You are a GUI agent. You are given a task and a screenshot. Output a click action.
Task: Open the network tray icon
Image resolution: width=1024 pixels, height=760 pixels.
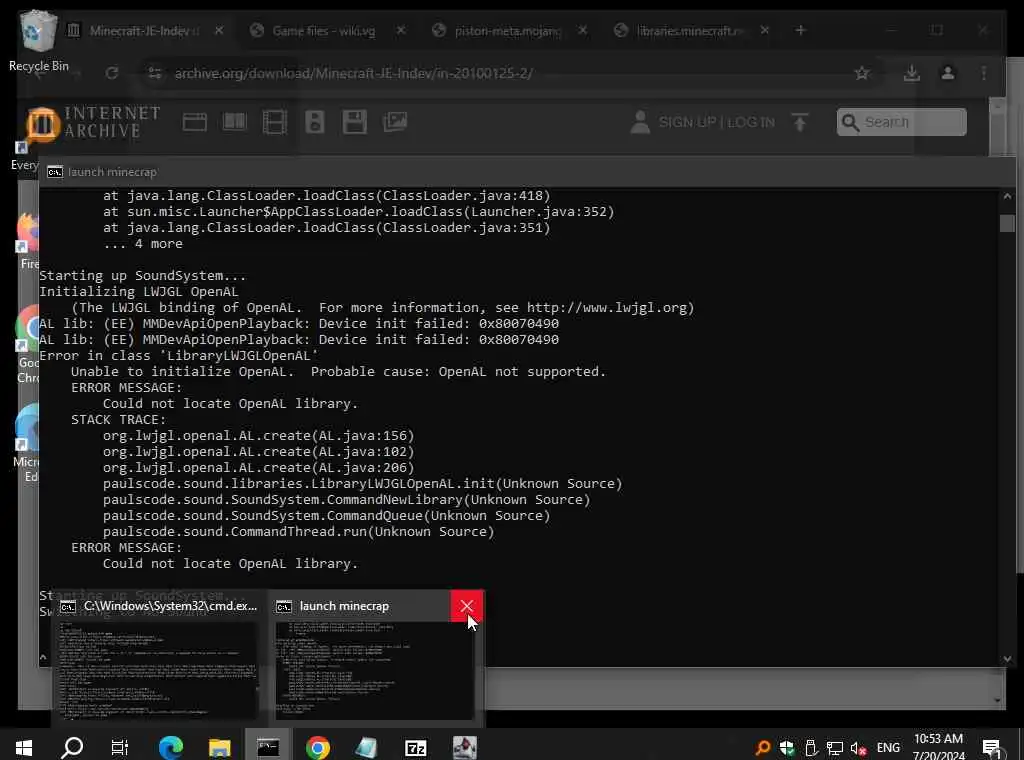[x=835, y=748]
